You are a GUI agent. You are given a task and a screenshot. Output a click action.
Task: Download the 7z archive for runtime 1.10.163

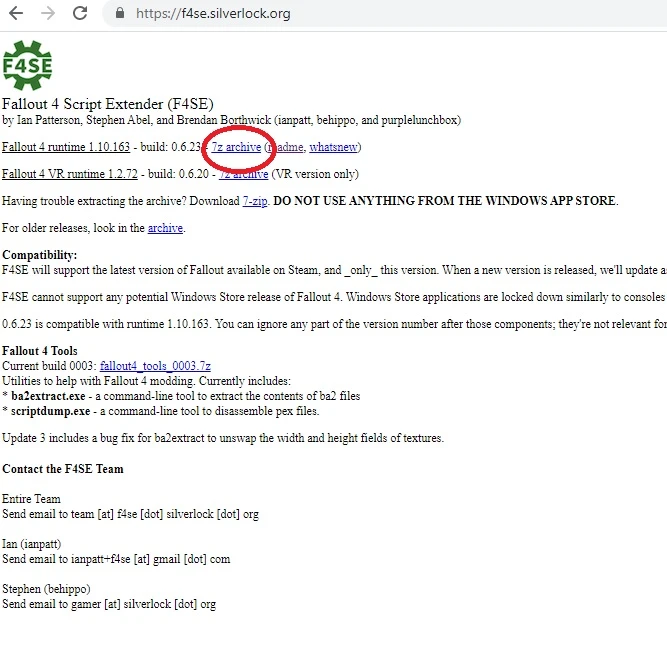point(237,147)
